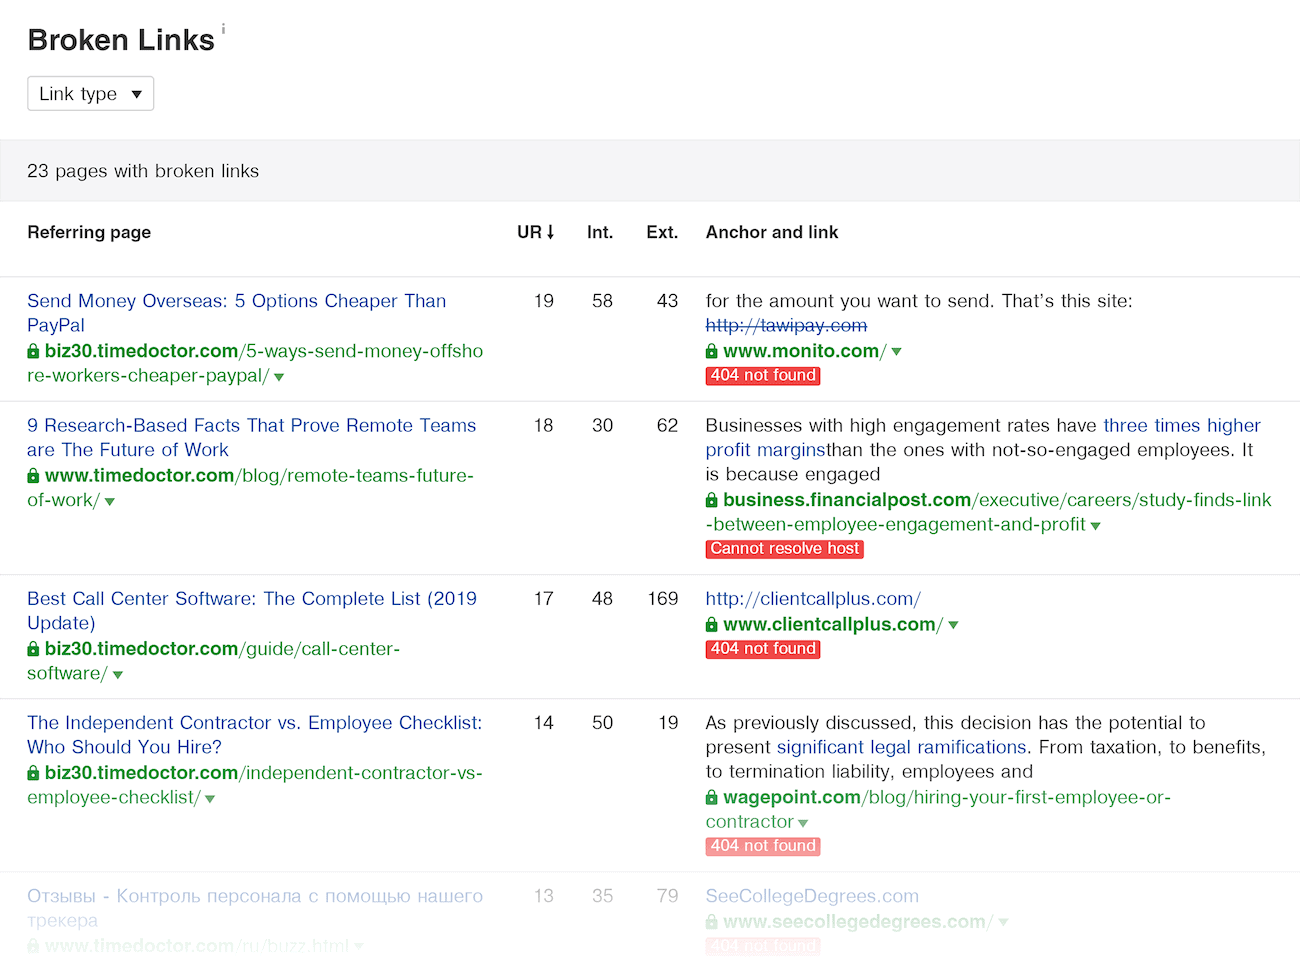The width and height of the screenshot is (1300, 972).
Task: Open 'three times higher profit margins' anchor link
Action: point(983,437)
